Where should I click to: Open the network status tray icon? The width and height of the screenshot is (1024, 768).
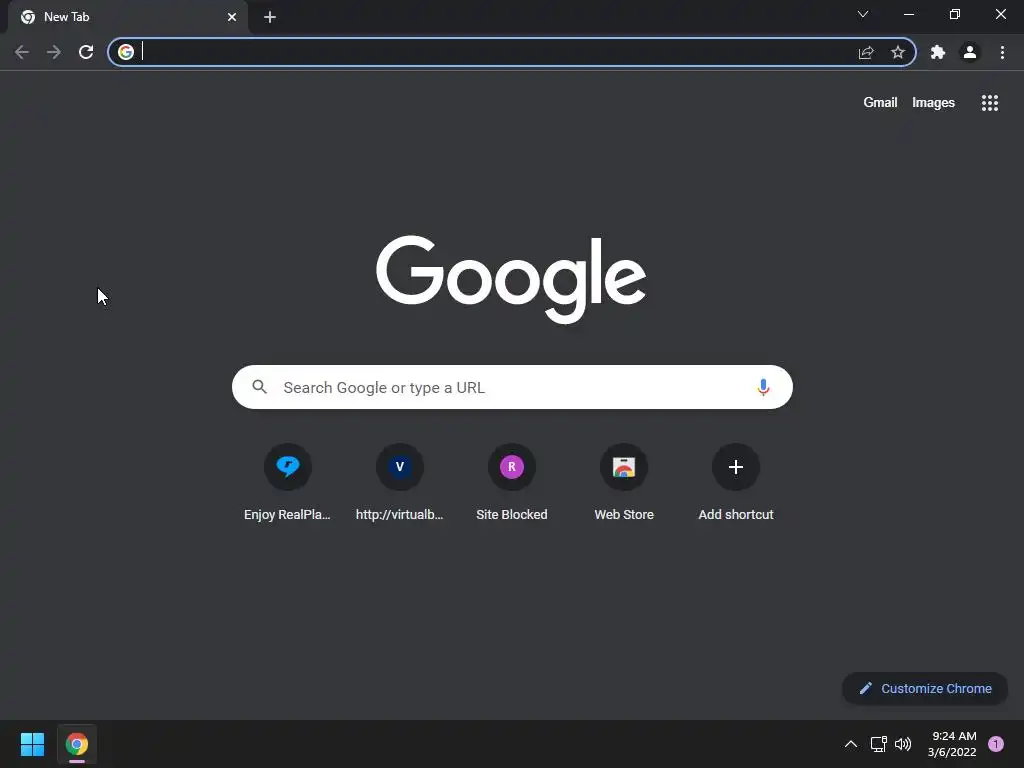coord(878,744)
